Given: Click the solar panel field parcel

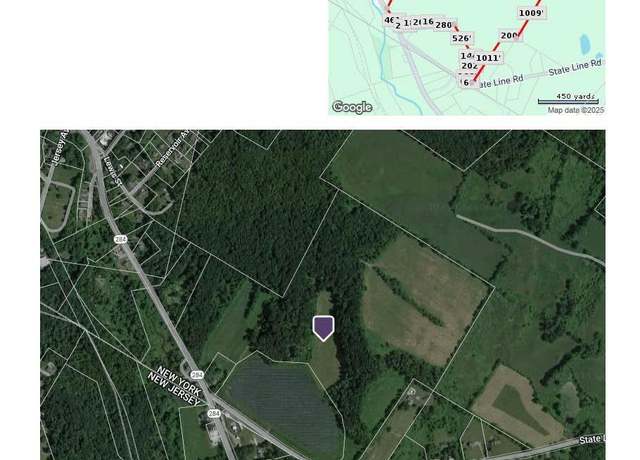Looking at the screenshot, I should pyautogui.click(x=286, y=402).
